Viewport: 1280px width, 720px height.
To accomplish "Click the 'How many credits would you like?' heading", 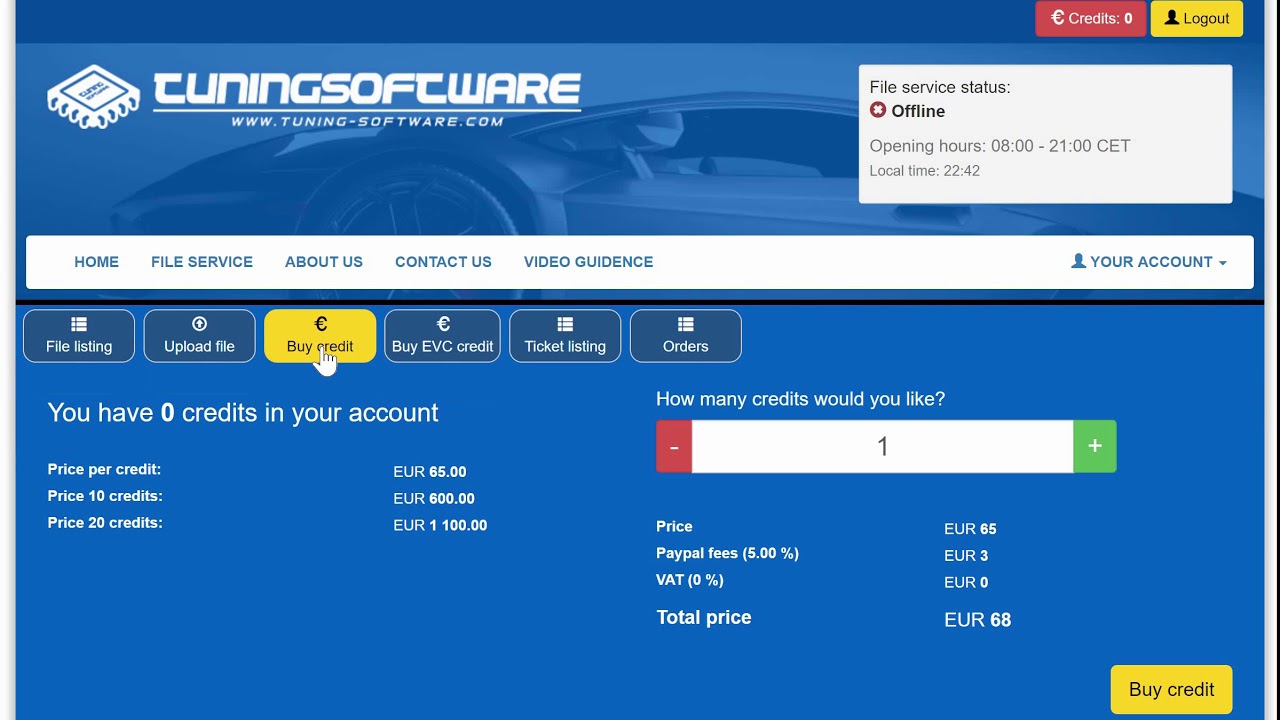I will pos(800,399).
